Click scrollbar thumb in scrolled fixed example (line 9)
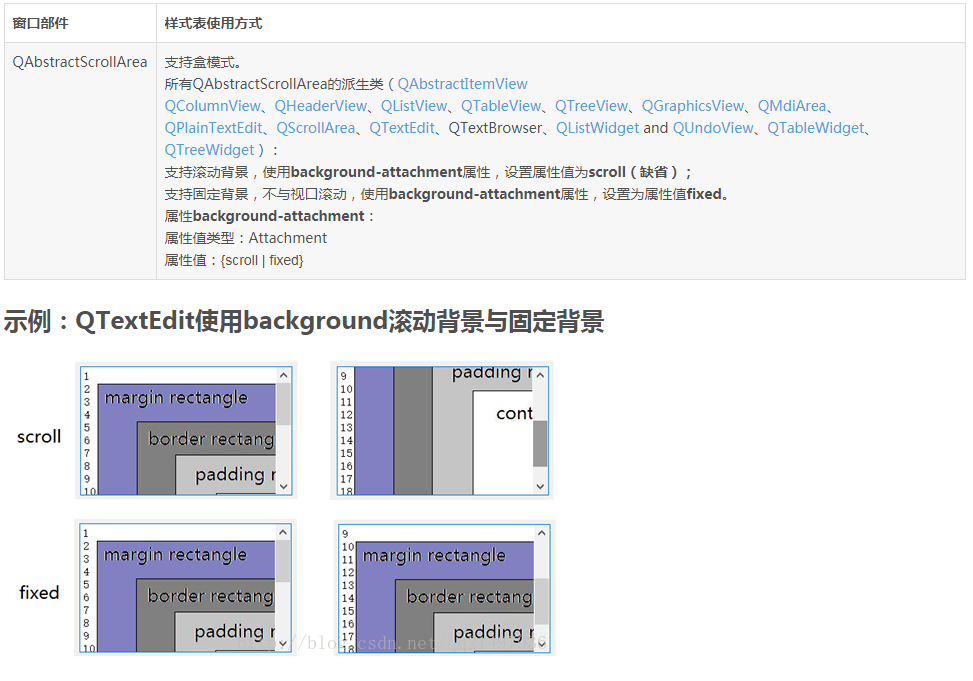973x681 pixels. pyautogui.click(x=542, y=602)
